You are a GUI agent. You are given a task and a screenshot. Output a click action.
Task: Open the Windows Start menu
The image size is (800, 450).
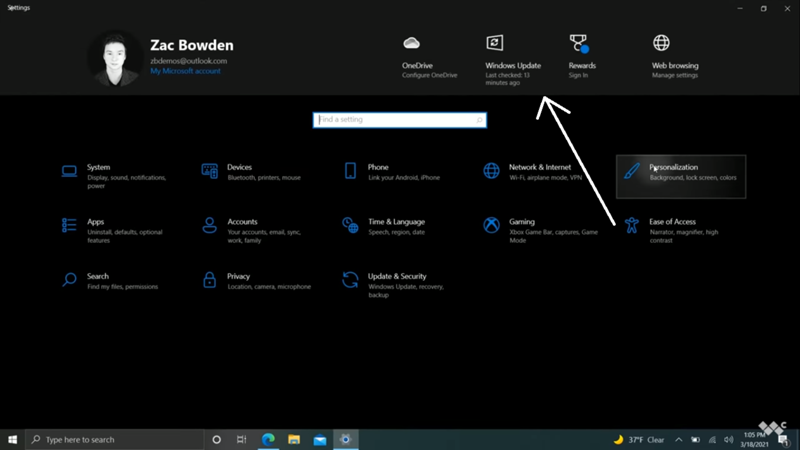click(x=12, y=439)
